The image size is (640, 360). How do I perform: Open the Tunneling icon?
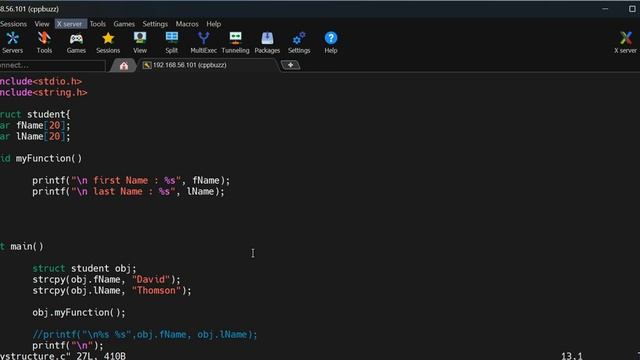pos(235,42)
